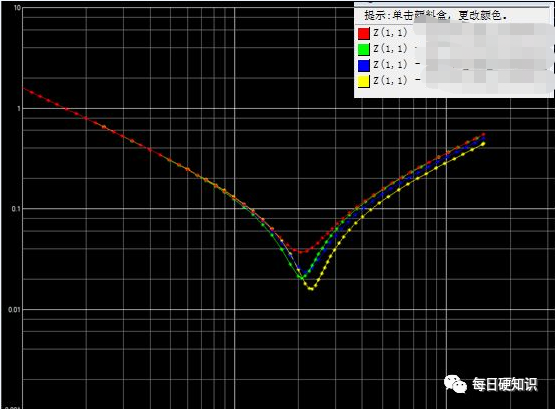Click the blue color swatch in legend
Image resolution: width=555 pixels, height=410 pixels.
point(364,65)
